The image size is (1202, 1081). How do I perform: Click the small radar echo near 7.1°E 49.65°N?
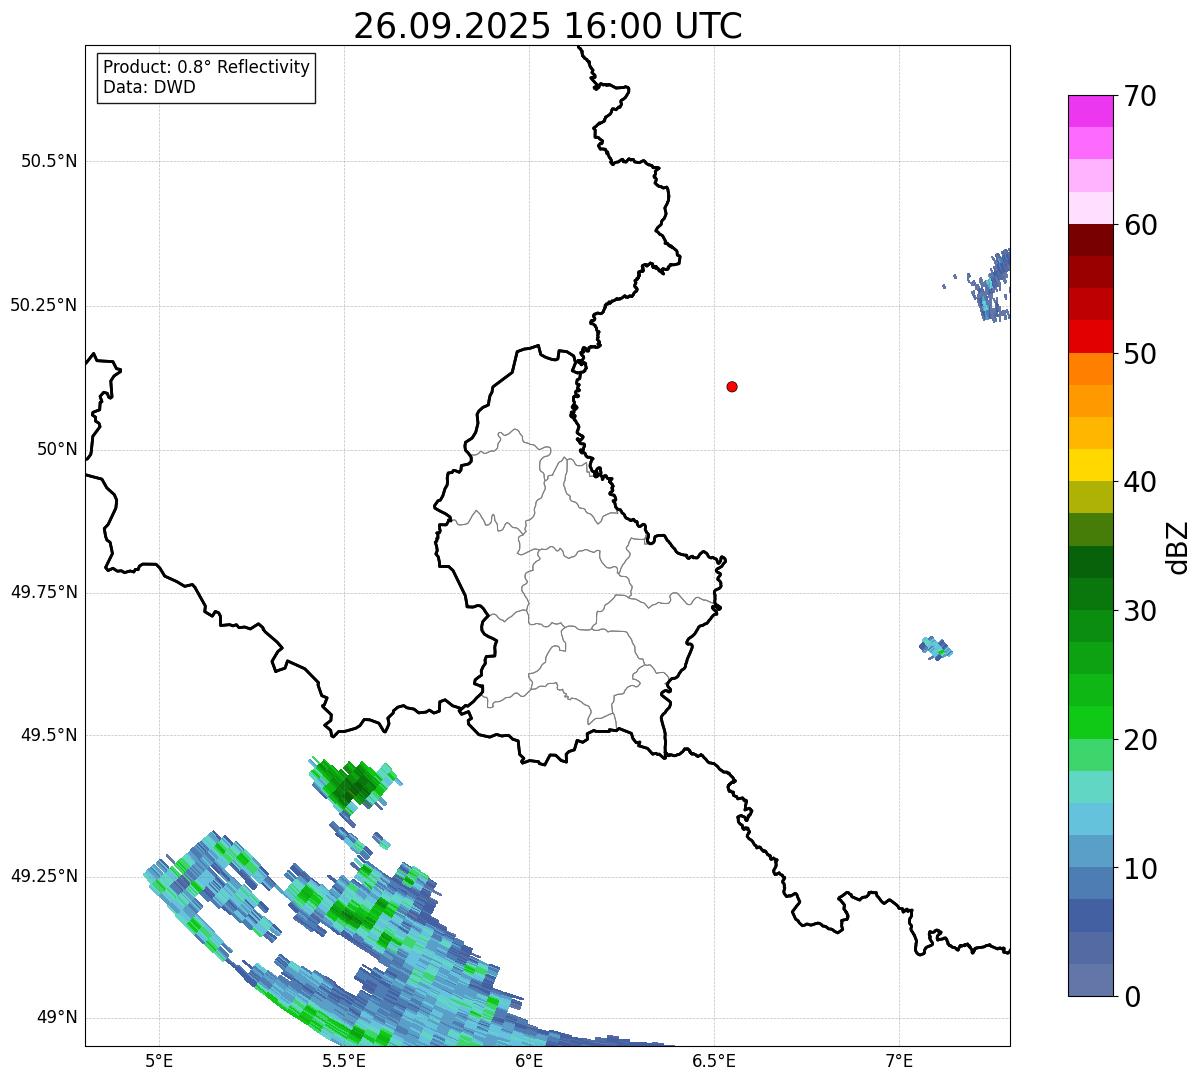click(x=935, y=648)
